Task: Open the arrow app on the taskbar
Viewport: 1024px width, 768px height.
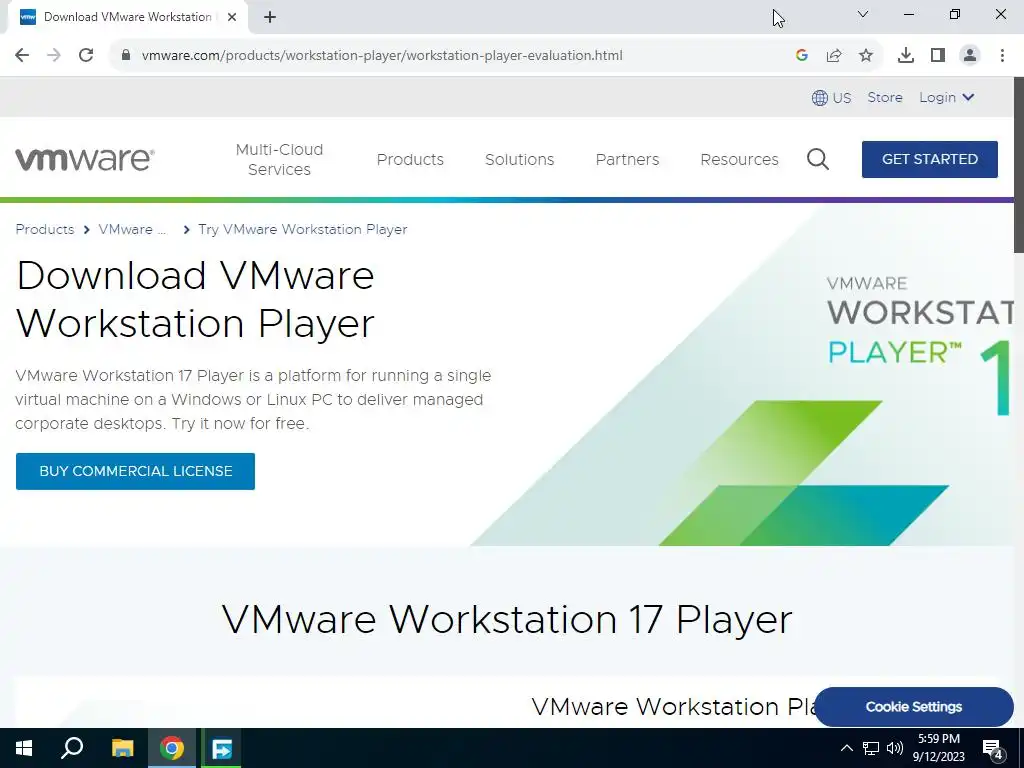Action: 221,748
